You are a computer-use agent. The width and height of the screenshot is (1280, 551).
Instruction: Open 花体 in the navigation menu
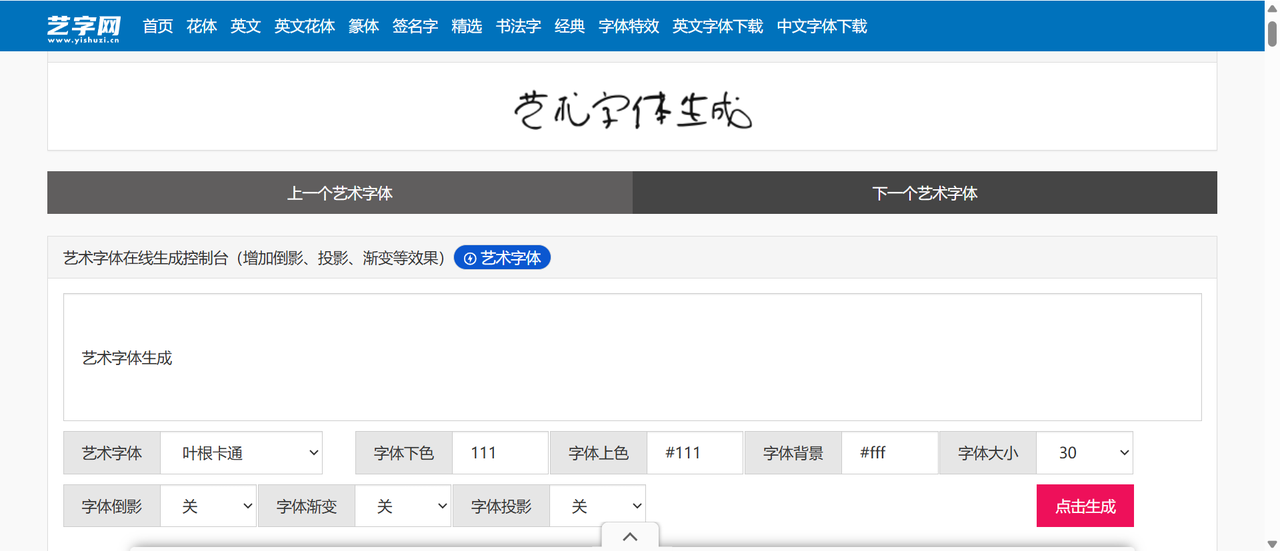point(202,26)
